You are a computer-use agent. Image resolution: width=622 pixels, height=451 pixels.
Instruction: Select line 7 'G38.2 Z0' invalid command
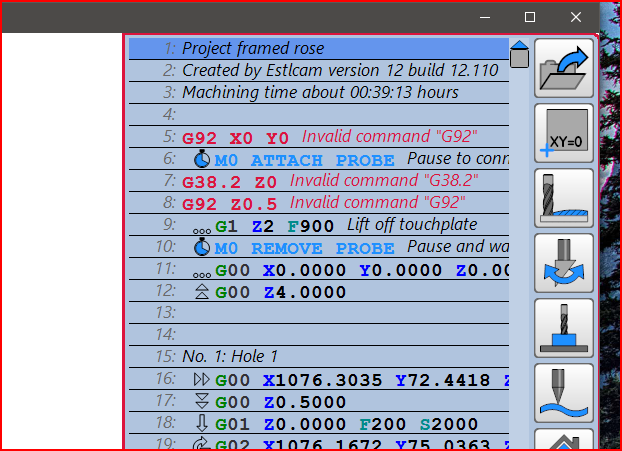point(319,180)
